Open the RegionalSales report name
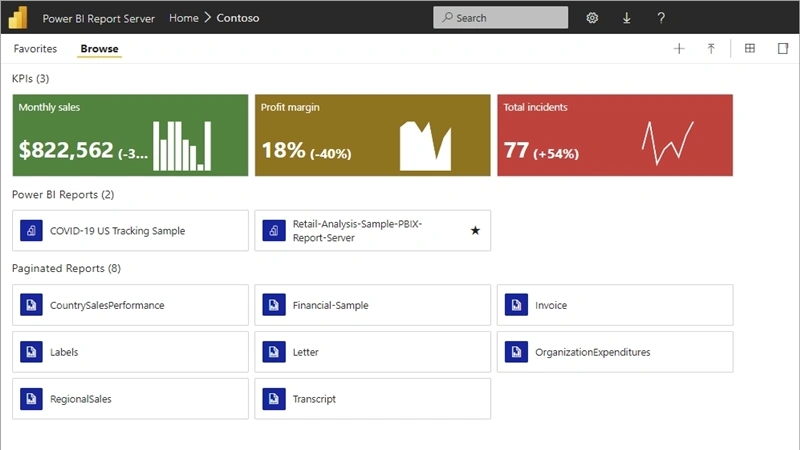Screen dimensions: 800x450 pyautogui.click(x=81, y=399)
